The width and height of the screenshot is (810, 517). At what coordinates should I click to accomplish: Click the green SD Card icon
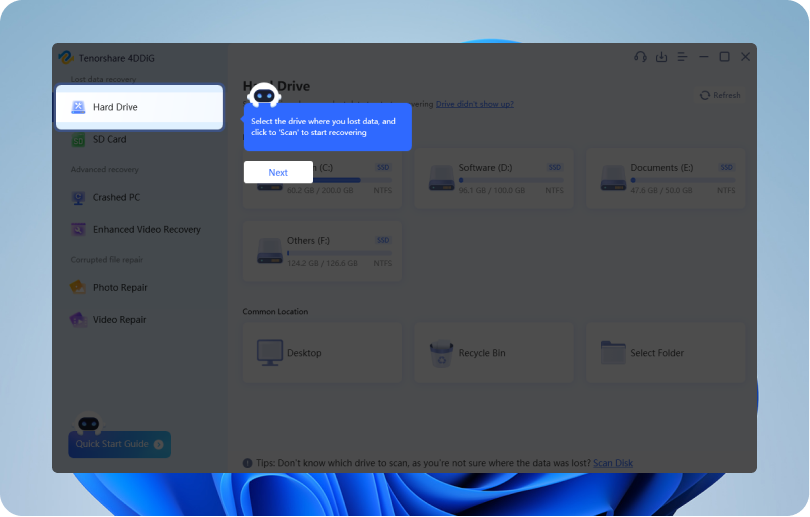click(78, 139)
